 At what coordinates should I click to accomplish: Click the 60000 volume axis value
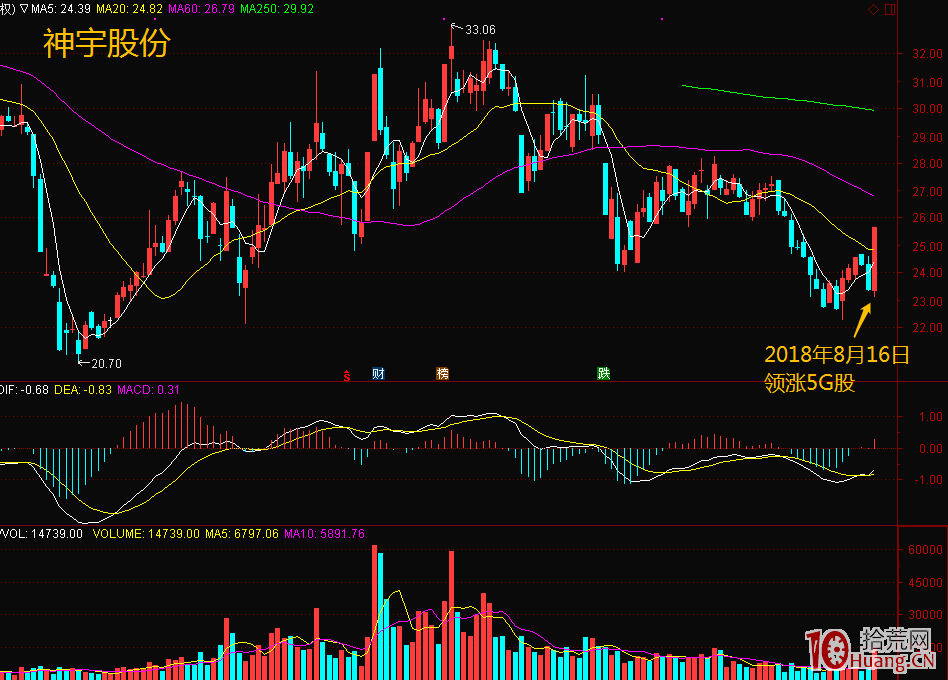pos(925,549)
